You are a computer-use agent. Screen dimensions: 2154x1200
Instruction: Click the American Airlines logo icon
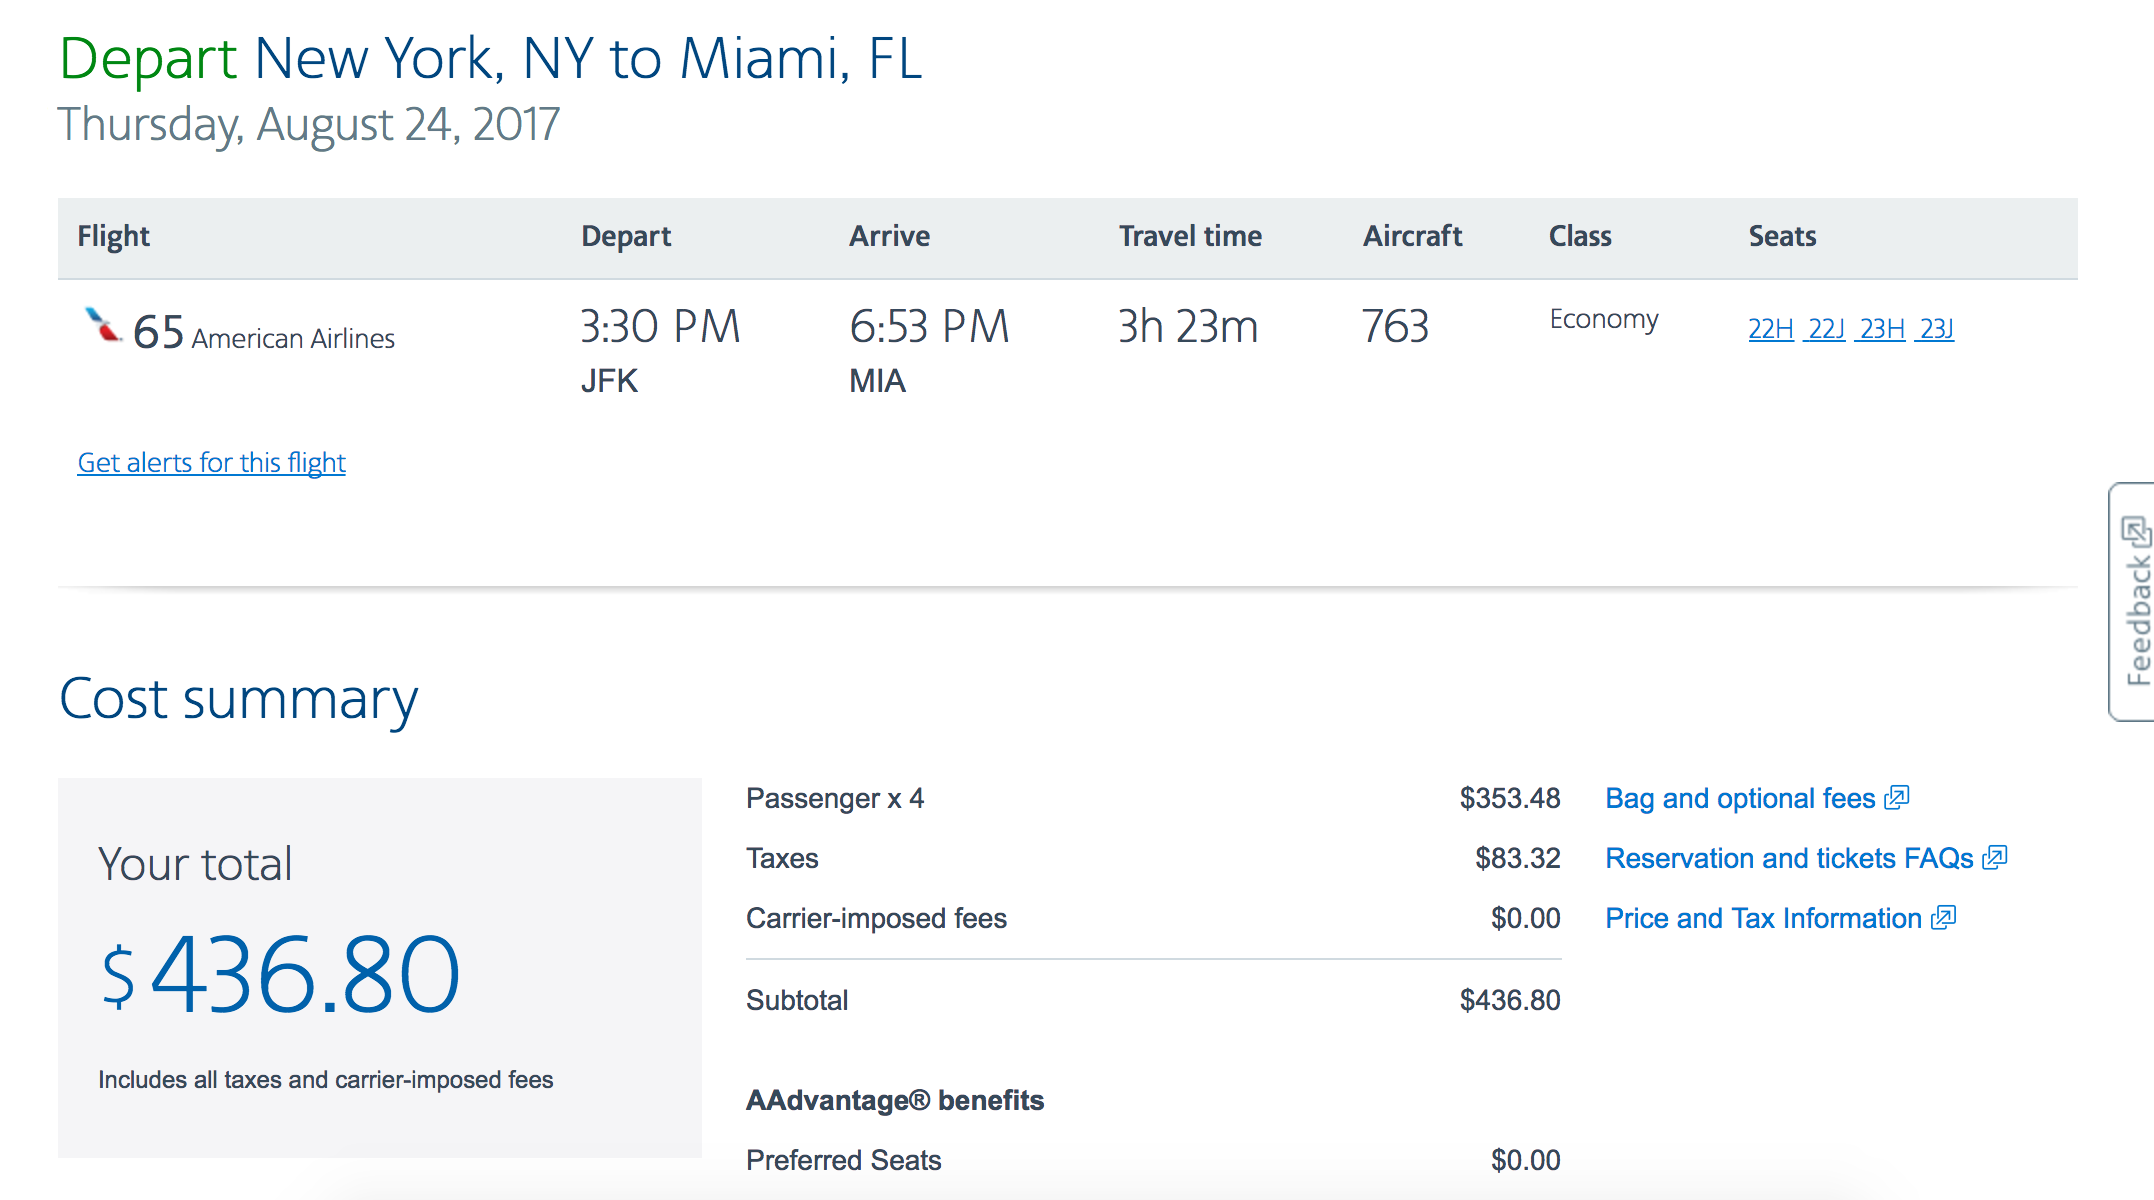(102, 325)
